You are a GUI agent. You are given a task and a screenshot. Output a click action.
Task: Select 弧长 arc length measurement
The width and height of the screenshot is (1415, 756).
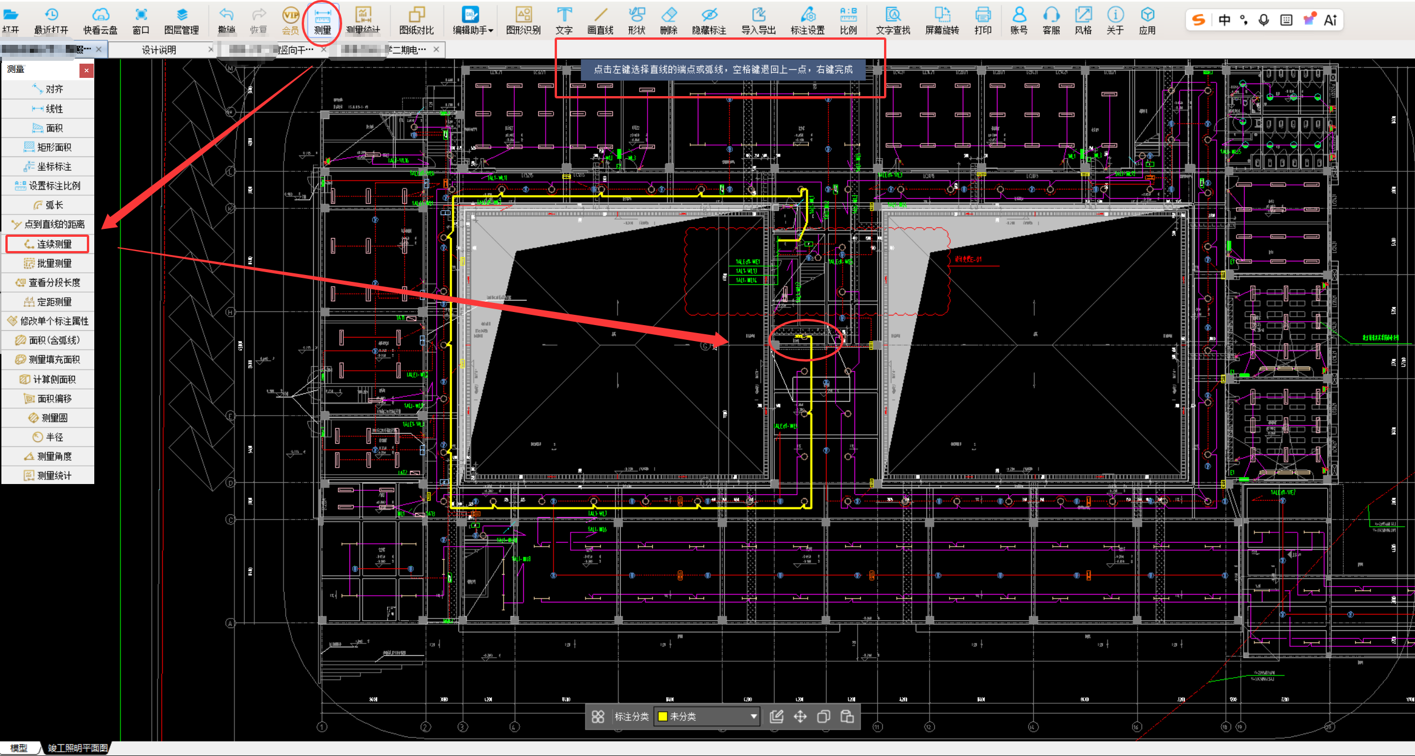tap(47, 205)
